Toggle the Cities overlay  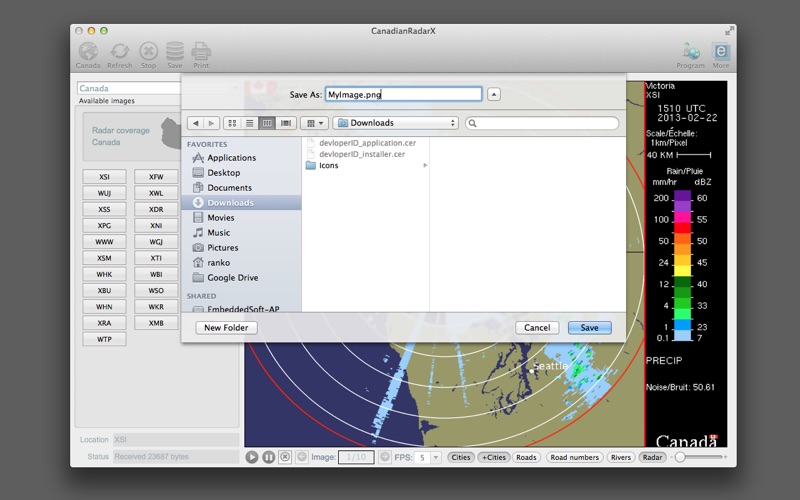[x=461, y=457]
